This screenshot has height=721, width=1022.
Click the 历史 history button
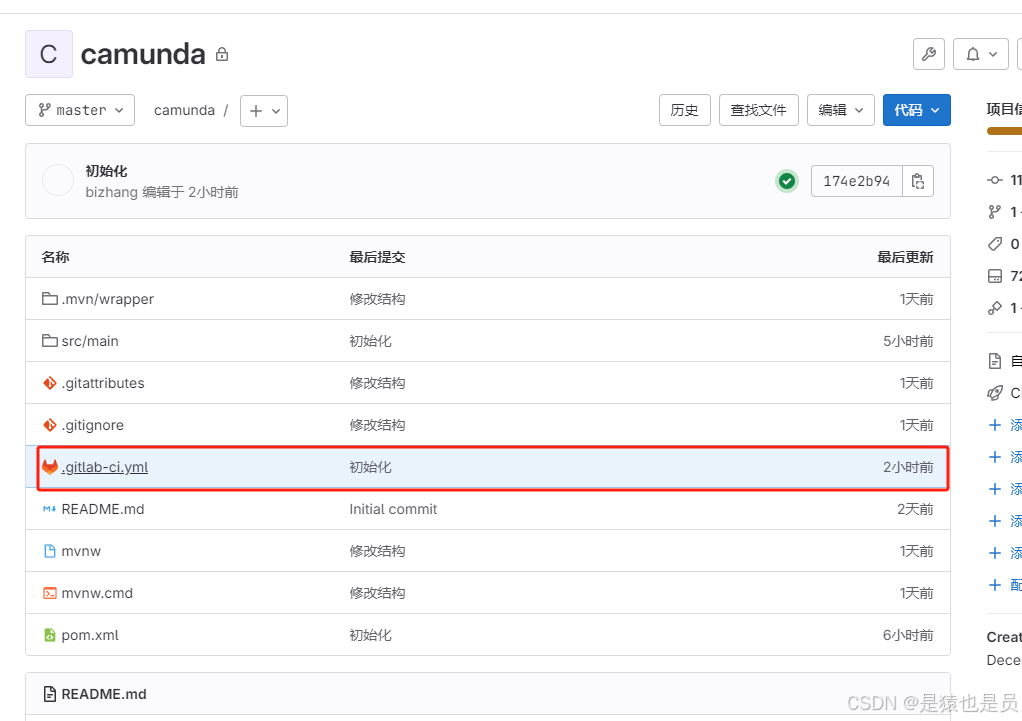coord(684,110)
